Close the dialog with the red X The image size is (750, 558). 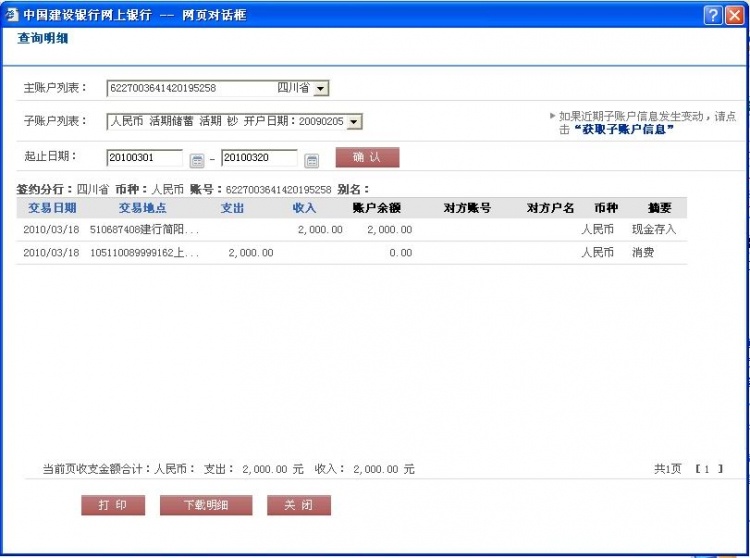tap(734, 15)
